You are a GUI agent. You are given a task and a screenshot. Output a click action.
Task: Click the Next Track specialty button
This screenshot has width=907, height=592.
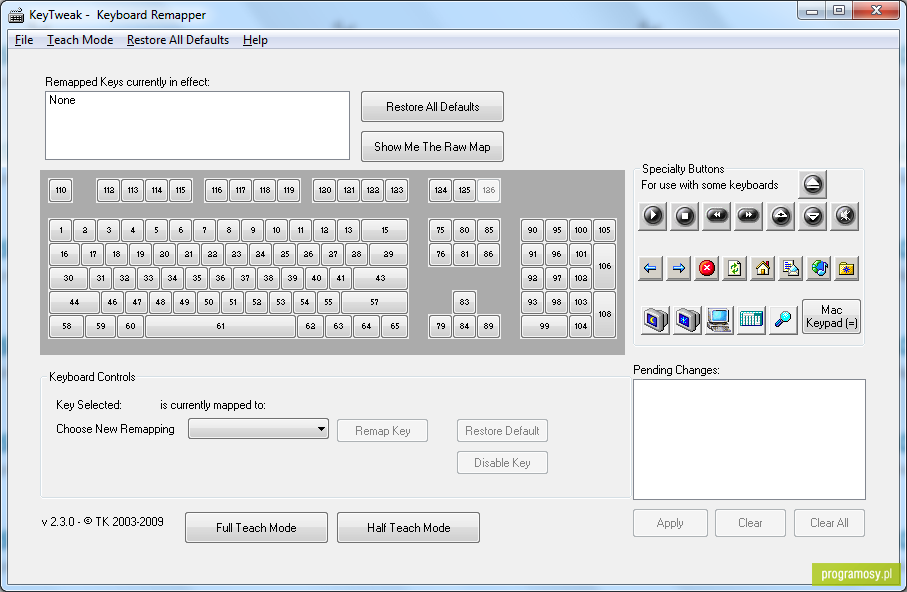(x=748, y=216)
